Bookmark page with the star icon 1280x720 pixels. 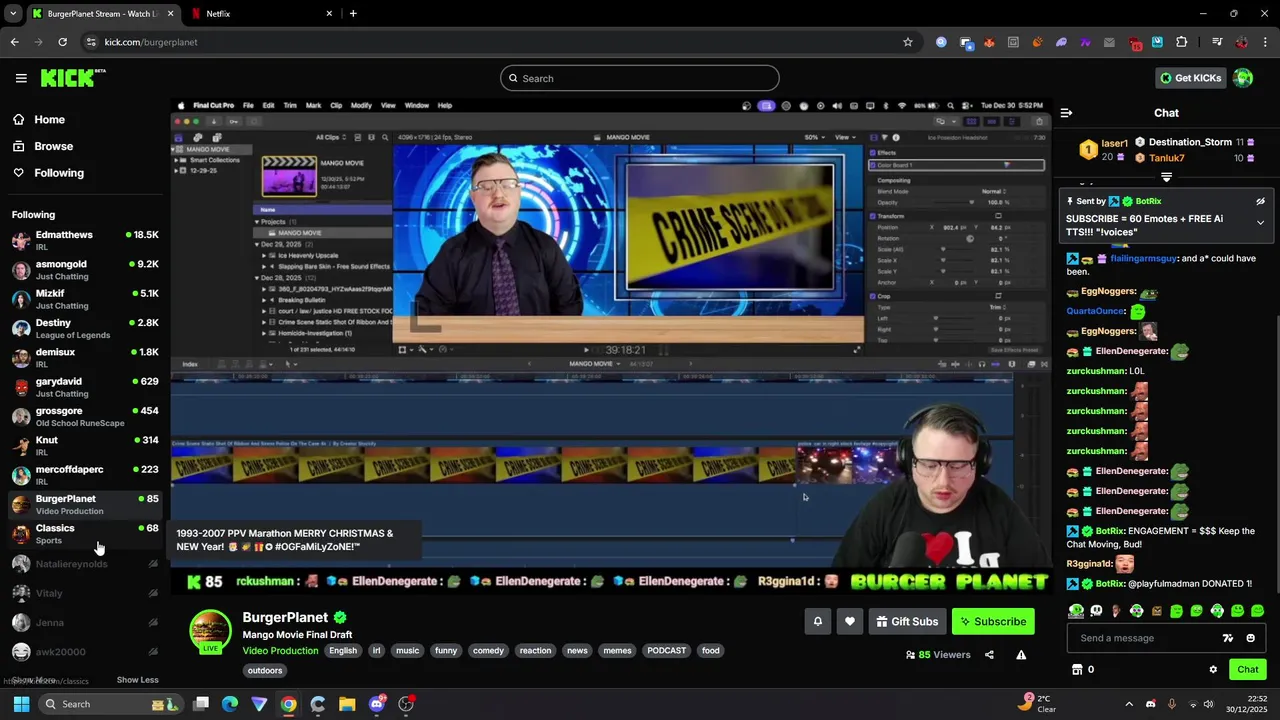point(908,42)
